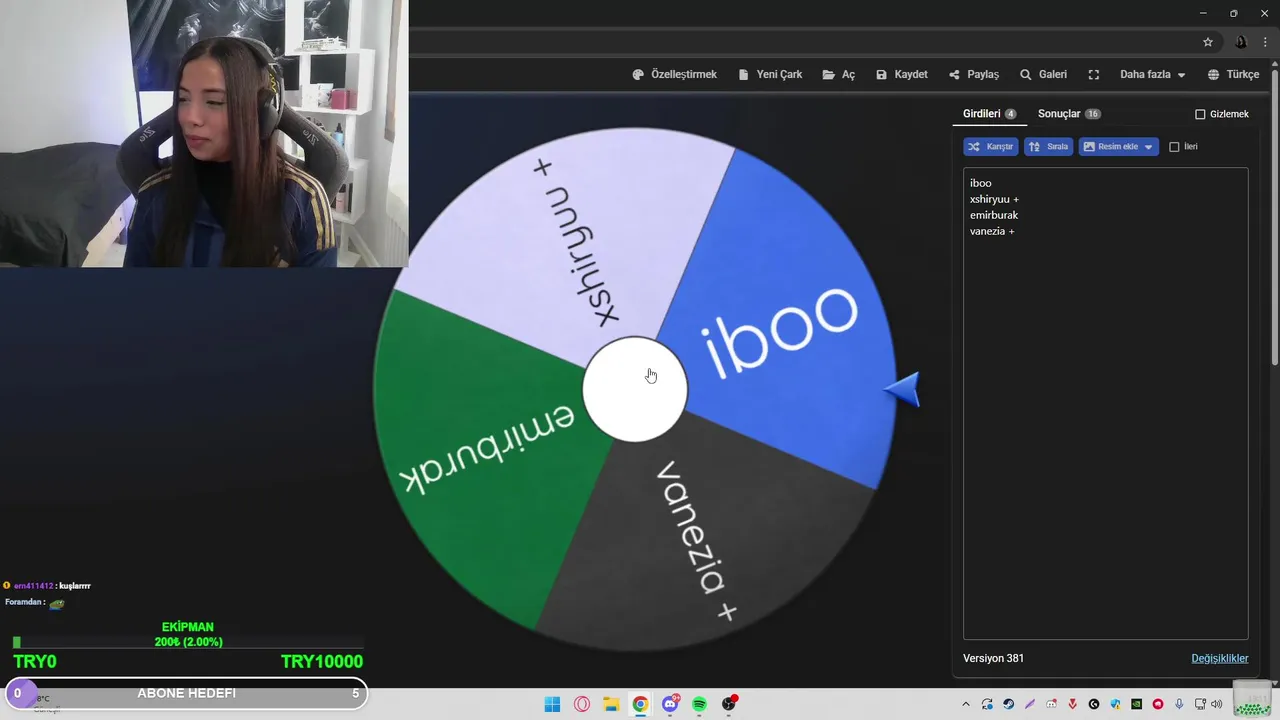Click the entry 'xshiryuu +' in the list
1280x720 pixels.
click(994, 199)
